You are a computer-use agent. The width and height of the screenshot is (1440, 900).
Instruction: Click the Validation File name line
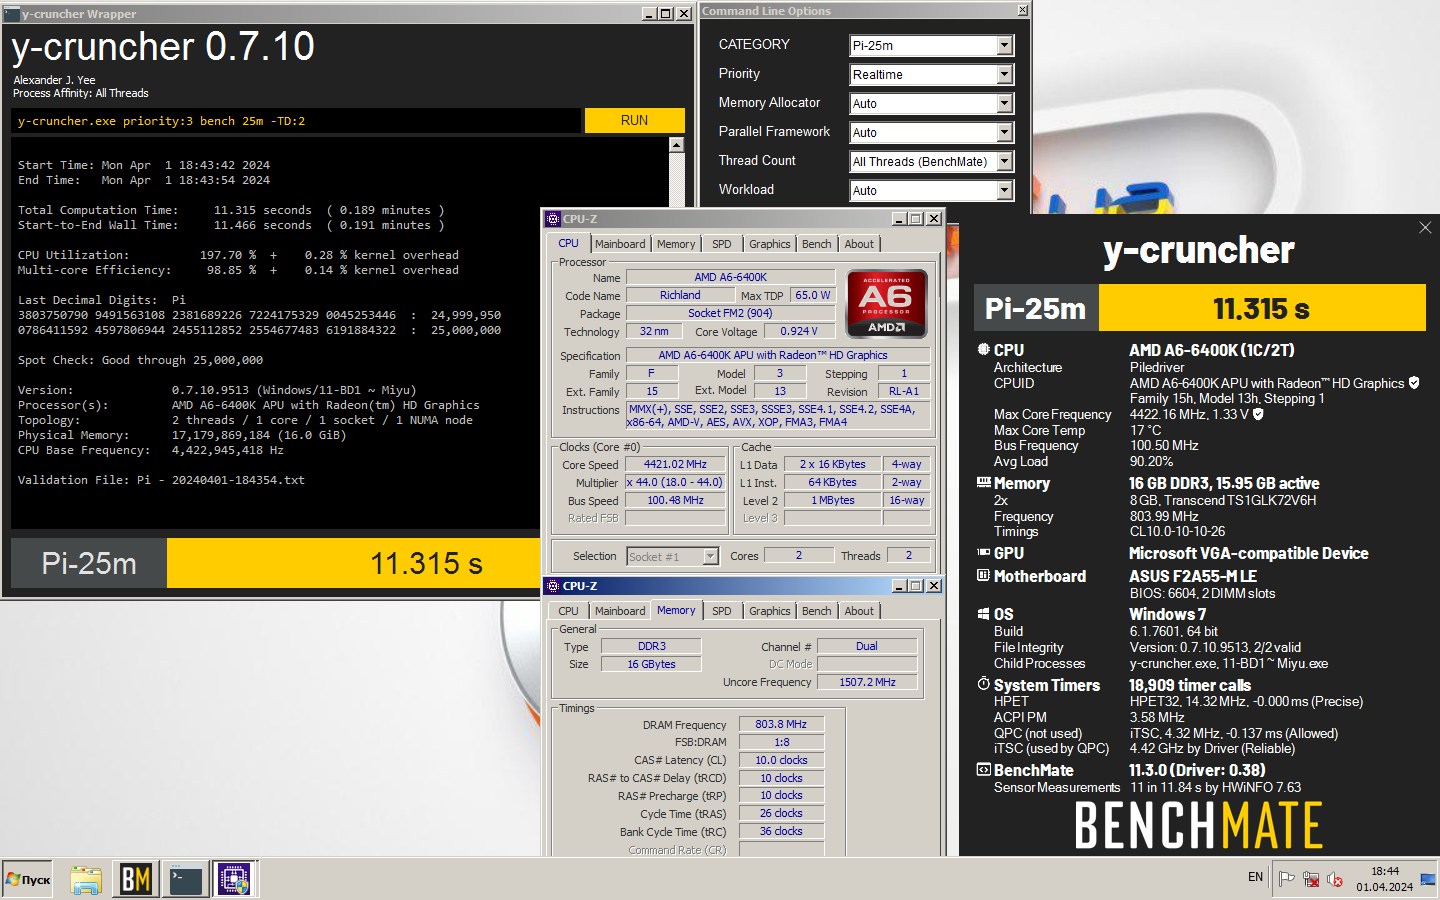coord(161,480)
